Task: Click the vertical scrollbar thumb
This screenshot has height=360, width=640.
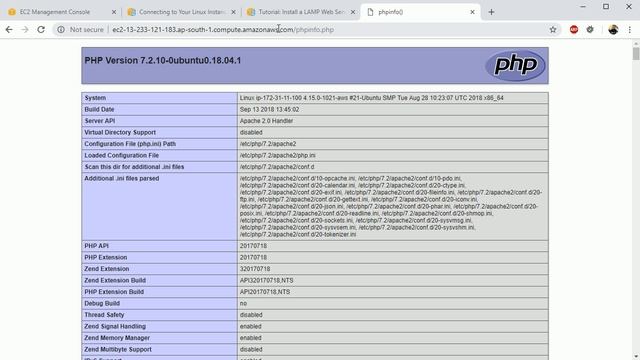Action: [x=636, y=53]
